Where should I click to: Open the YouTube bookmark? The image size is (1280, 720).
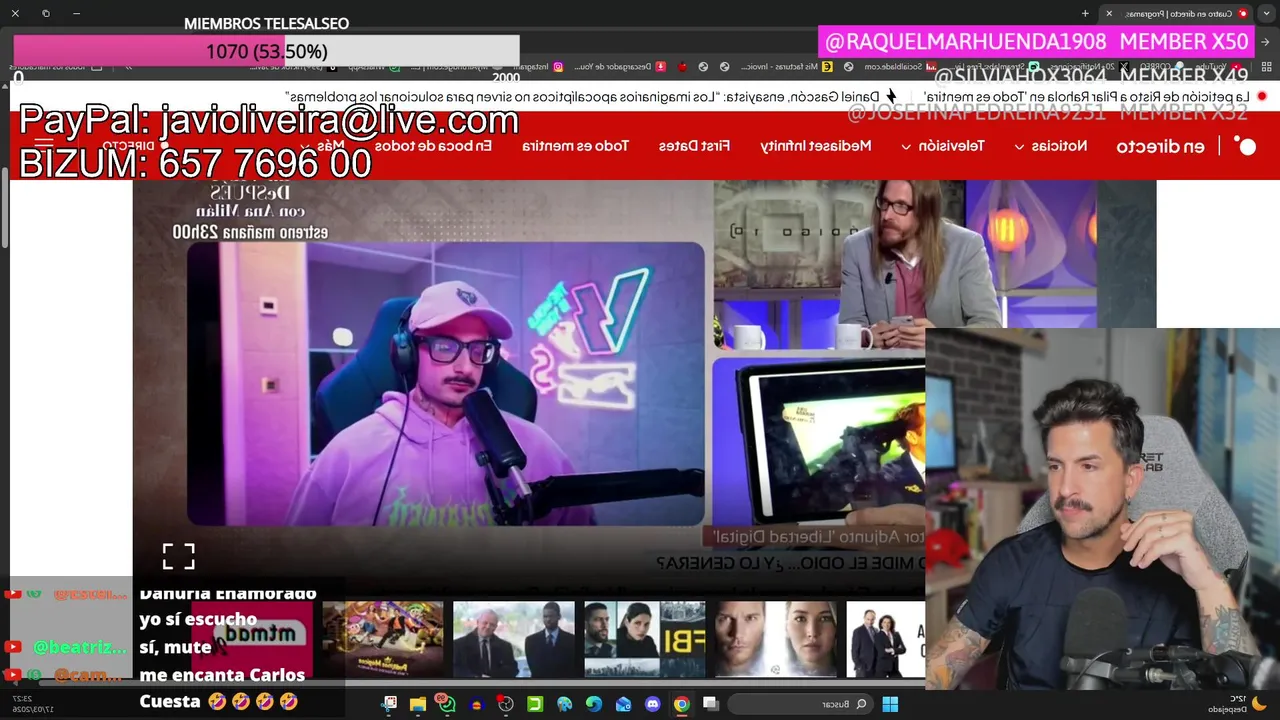point(1217,67)
